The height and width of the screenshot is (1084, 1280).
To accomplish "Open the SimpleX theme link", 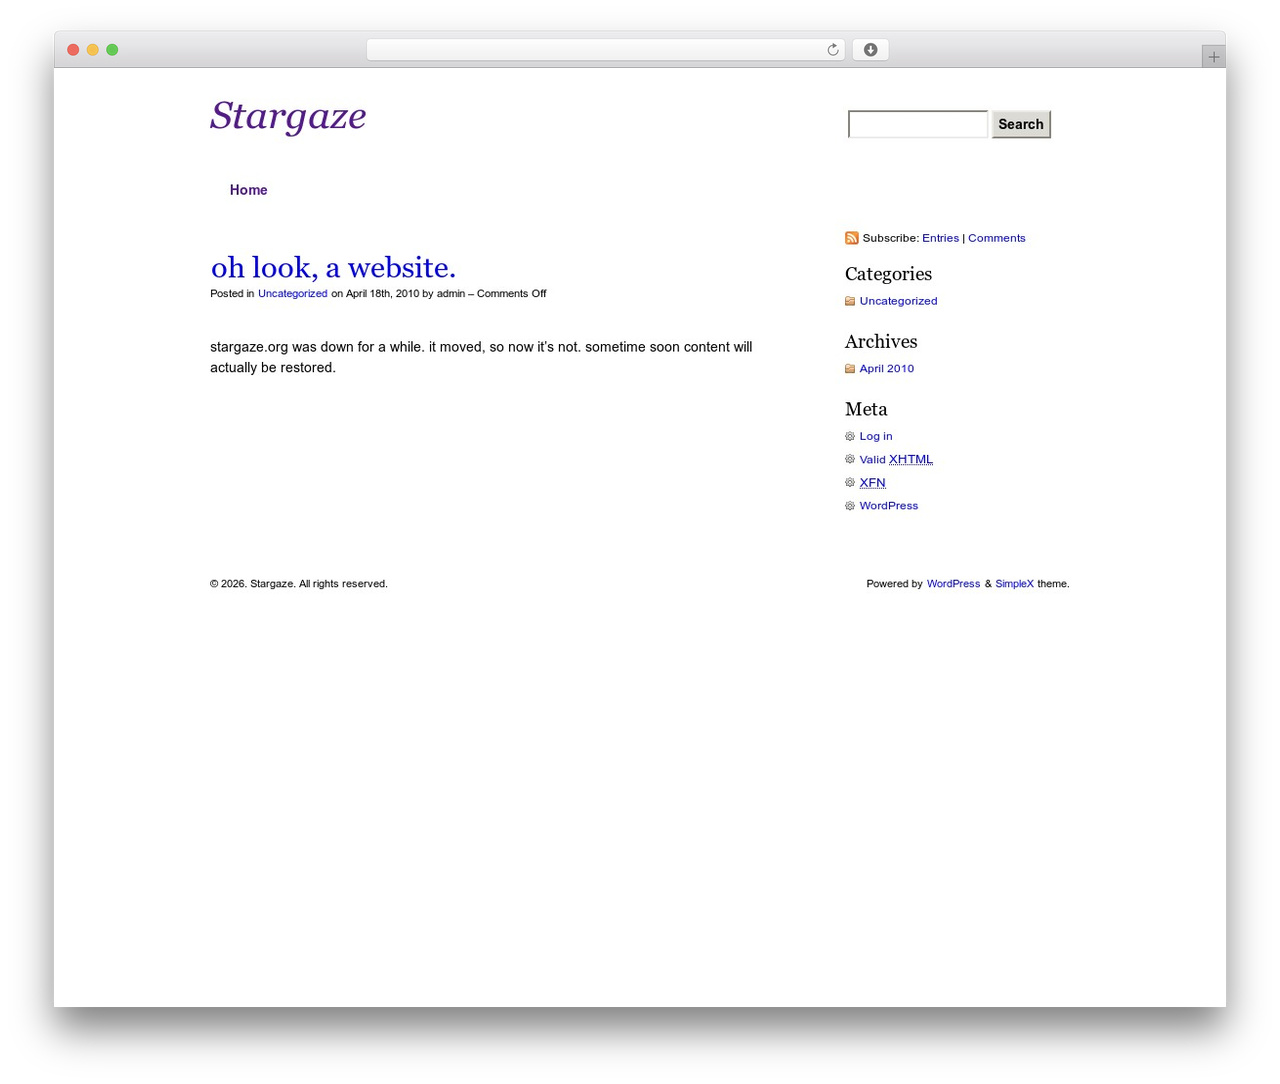I will (x=1014, y=584).
